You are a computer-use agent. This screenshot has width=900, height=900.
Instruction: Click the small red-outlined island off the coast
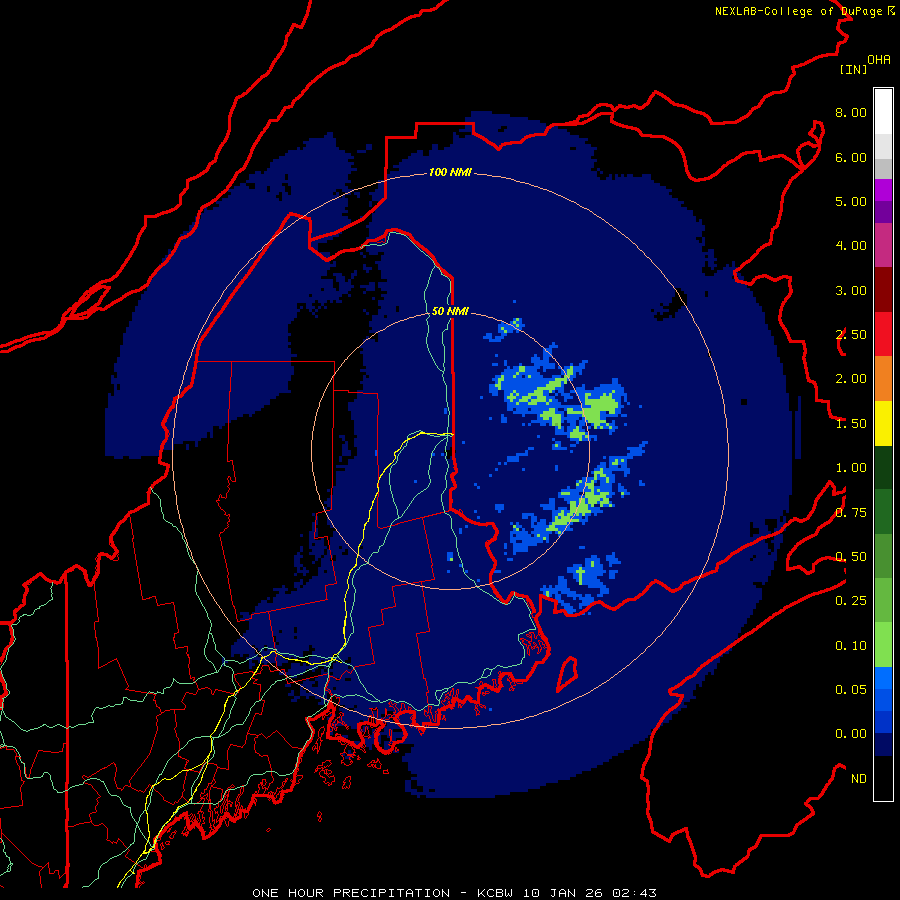click(567, 674)
